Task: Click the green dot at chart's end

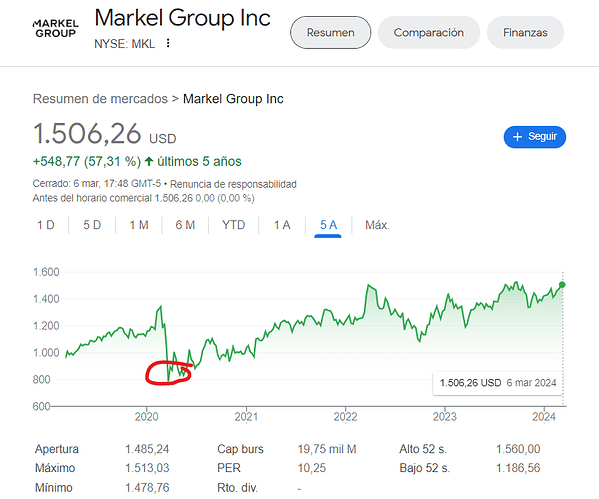Action: [562, 285]
